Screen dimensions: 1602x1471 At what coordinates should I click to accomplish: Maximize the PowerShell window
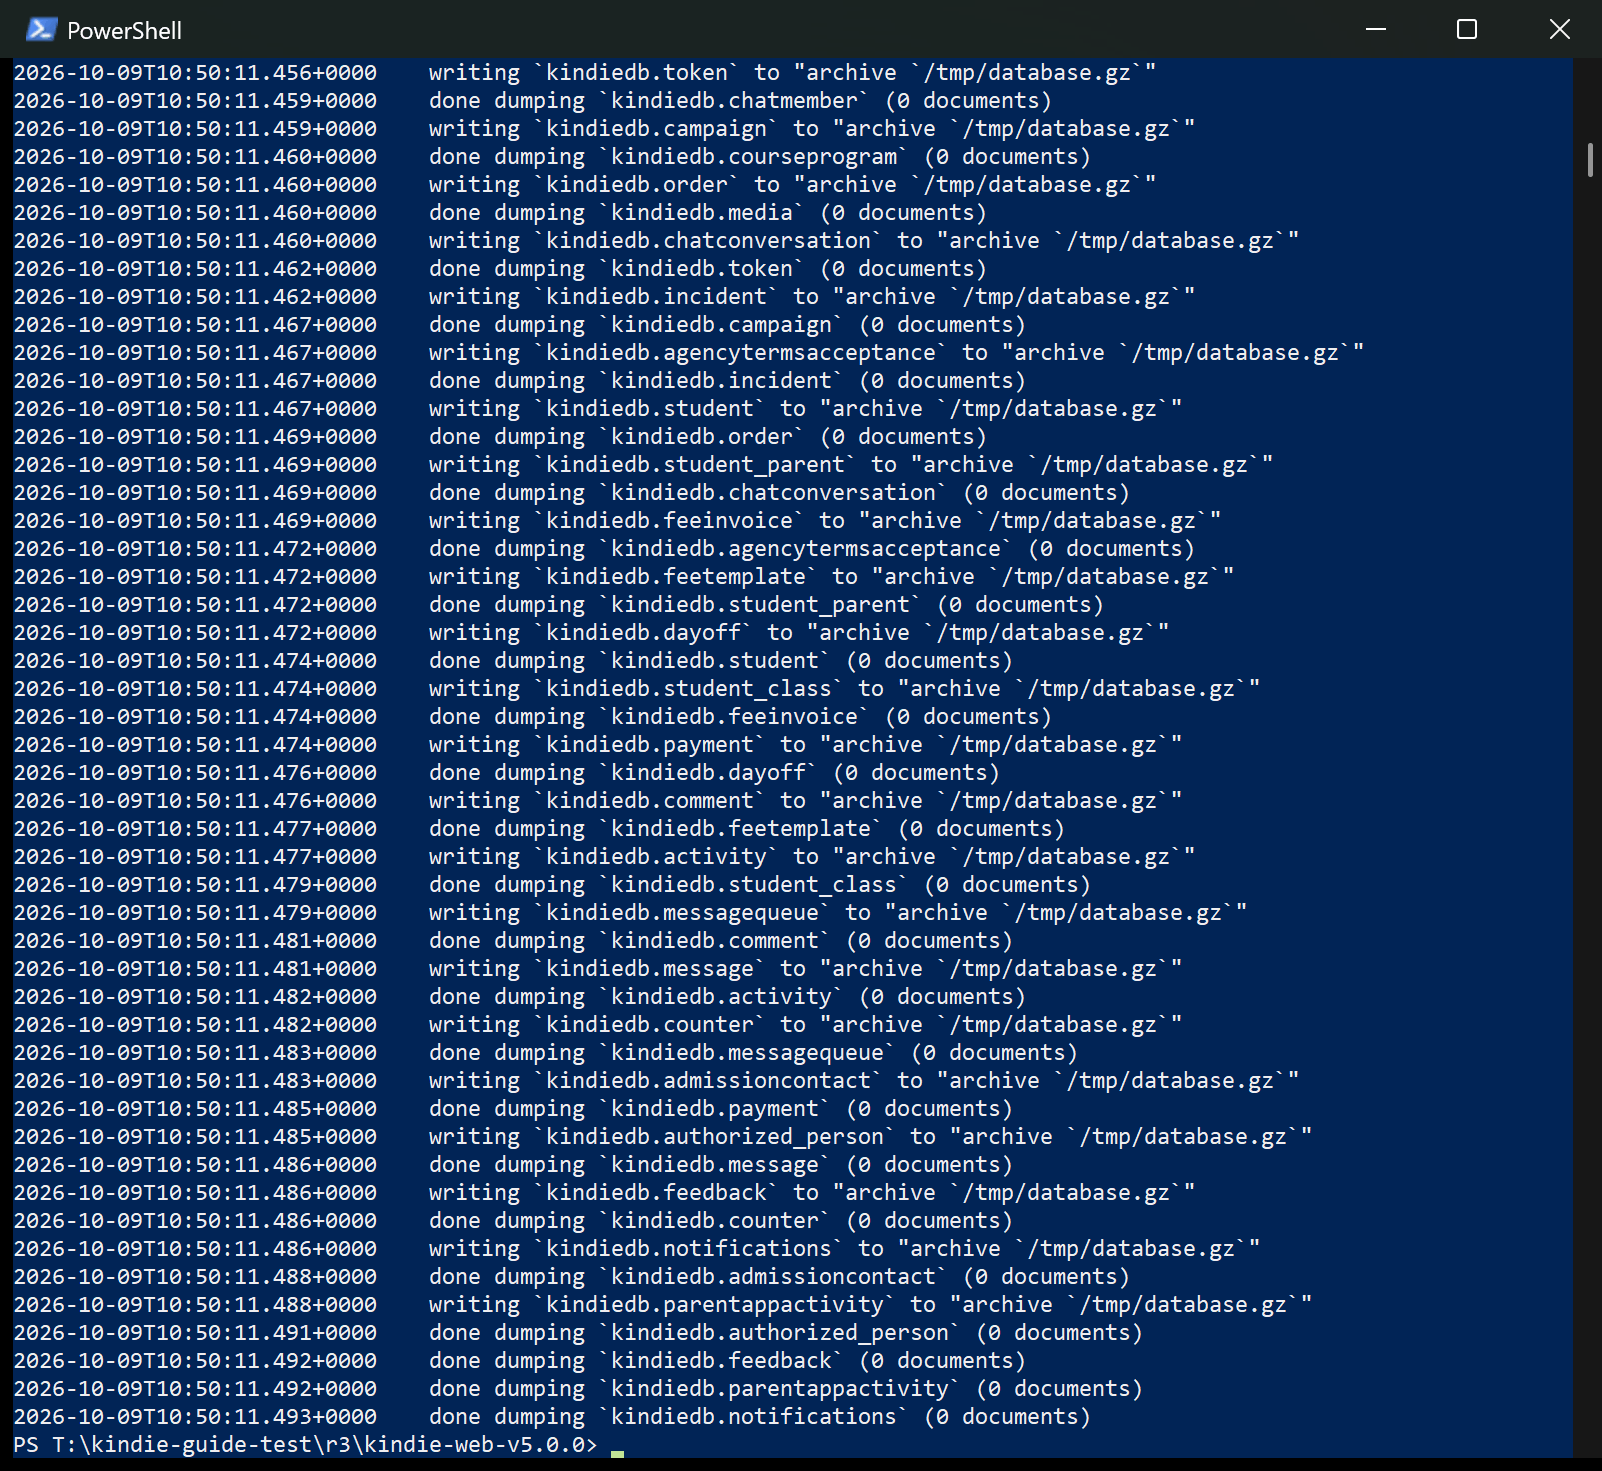(1467, 29)
